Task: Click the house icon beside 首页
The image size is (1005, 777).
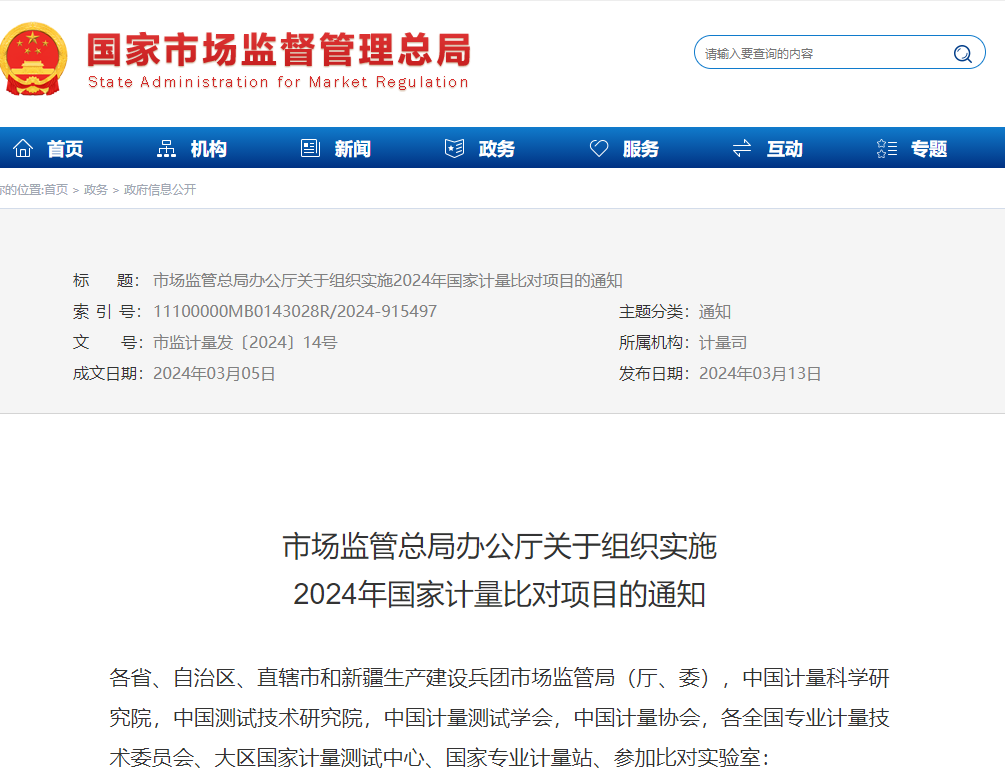Action: pyautogui.click(x=23, y=149)
